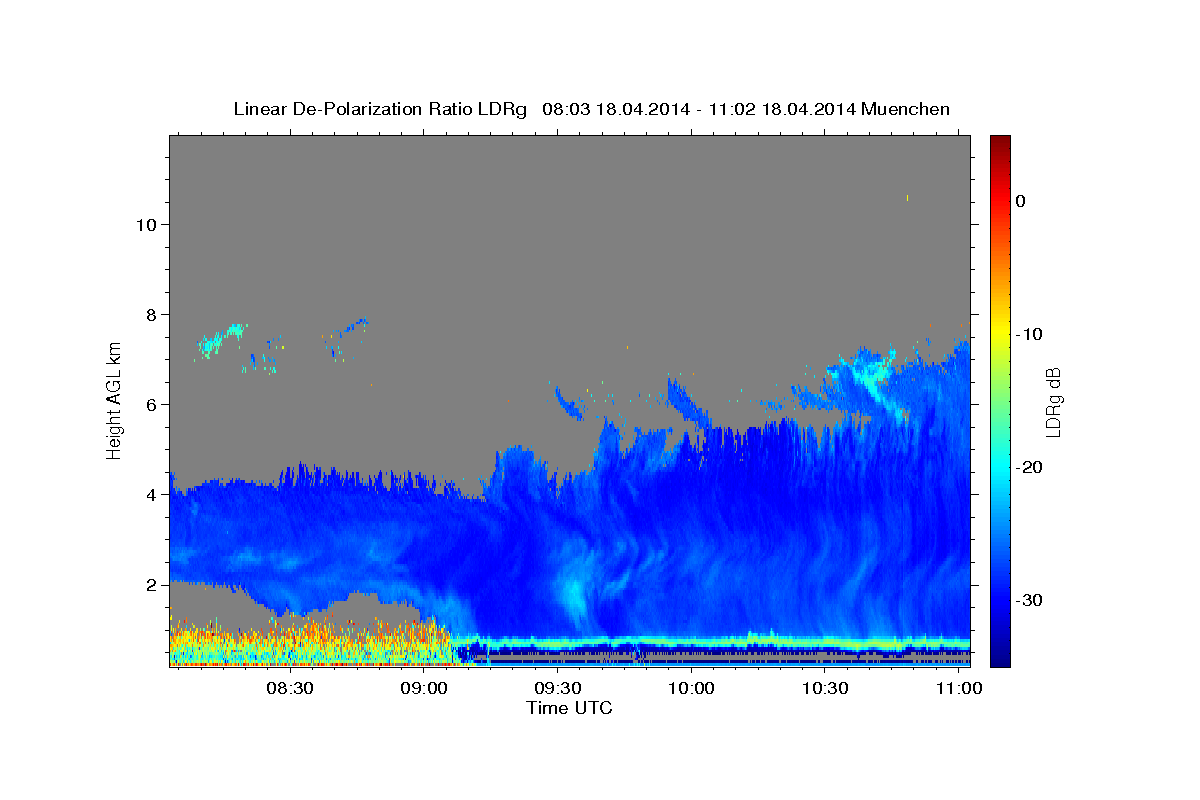The height and width of the screenshot is (800, 1200).
Task: Click the noisy red-yellow layer below 1 km
Action: [x=310, y=643]
